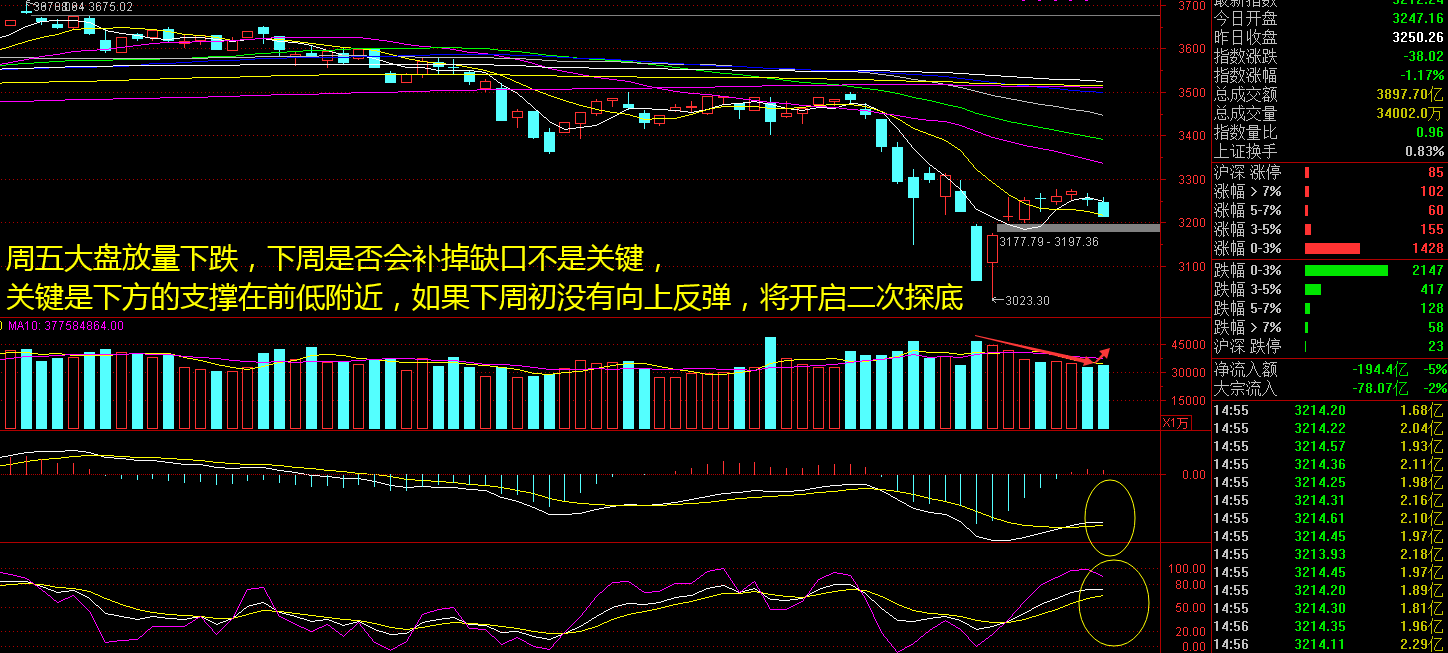Click the 总成交额 label

(1245, 94)
